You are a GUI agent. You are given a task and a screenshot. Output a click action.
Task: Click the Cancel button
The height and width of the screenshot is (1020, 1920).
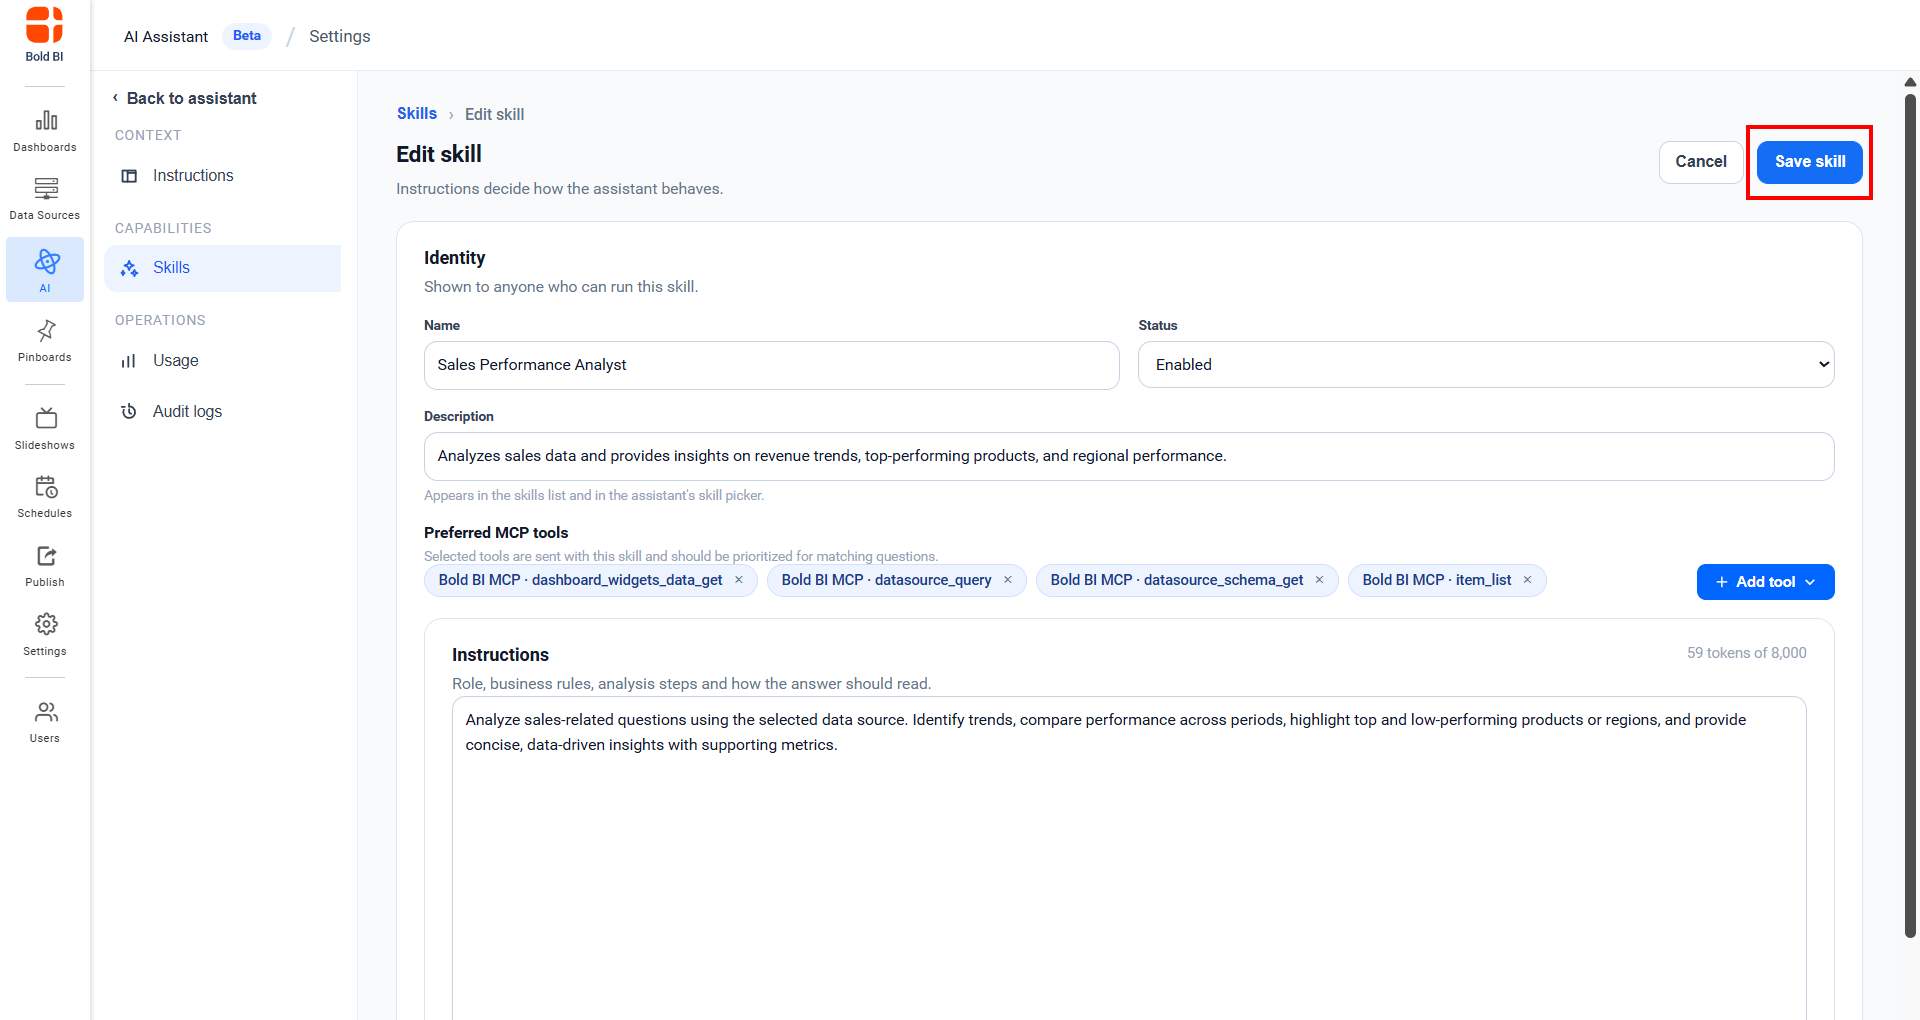point(1701,162)
